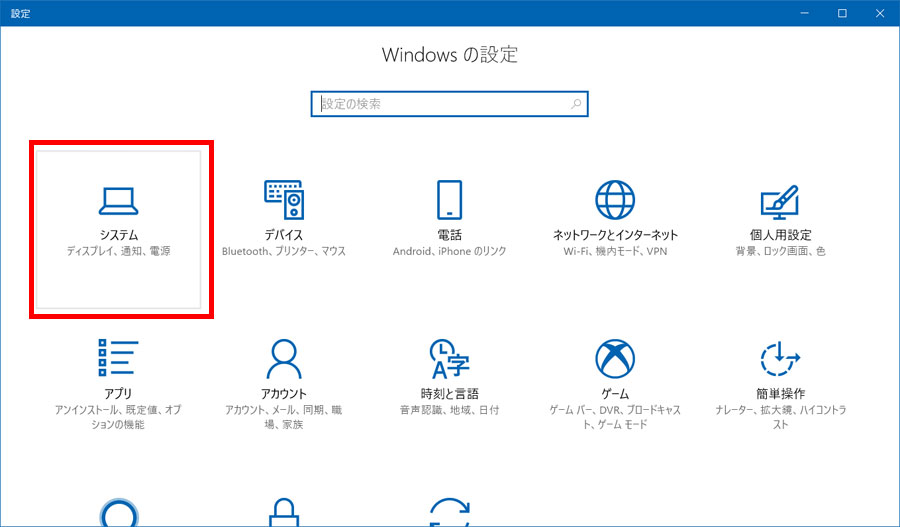Minimize the 設定 window
The image size is (900, 527).
805,13
